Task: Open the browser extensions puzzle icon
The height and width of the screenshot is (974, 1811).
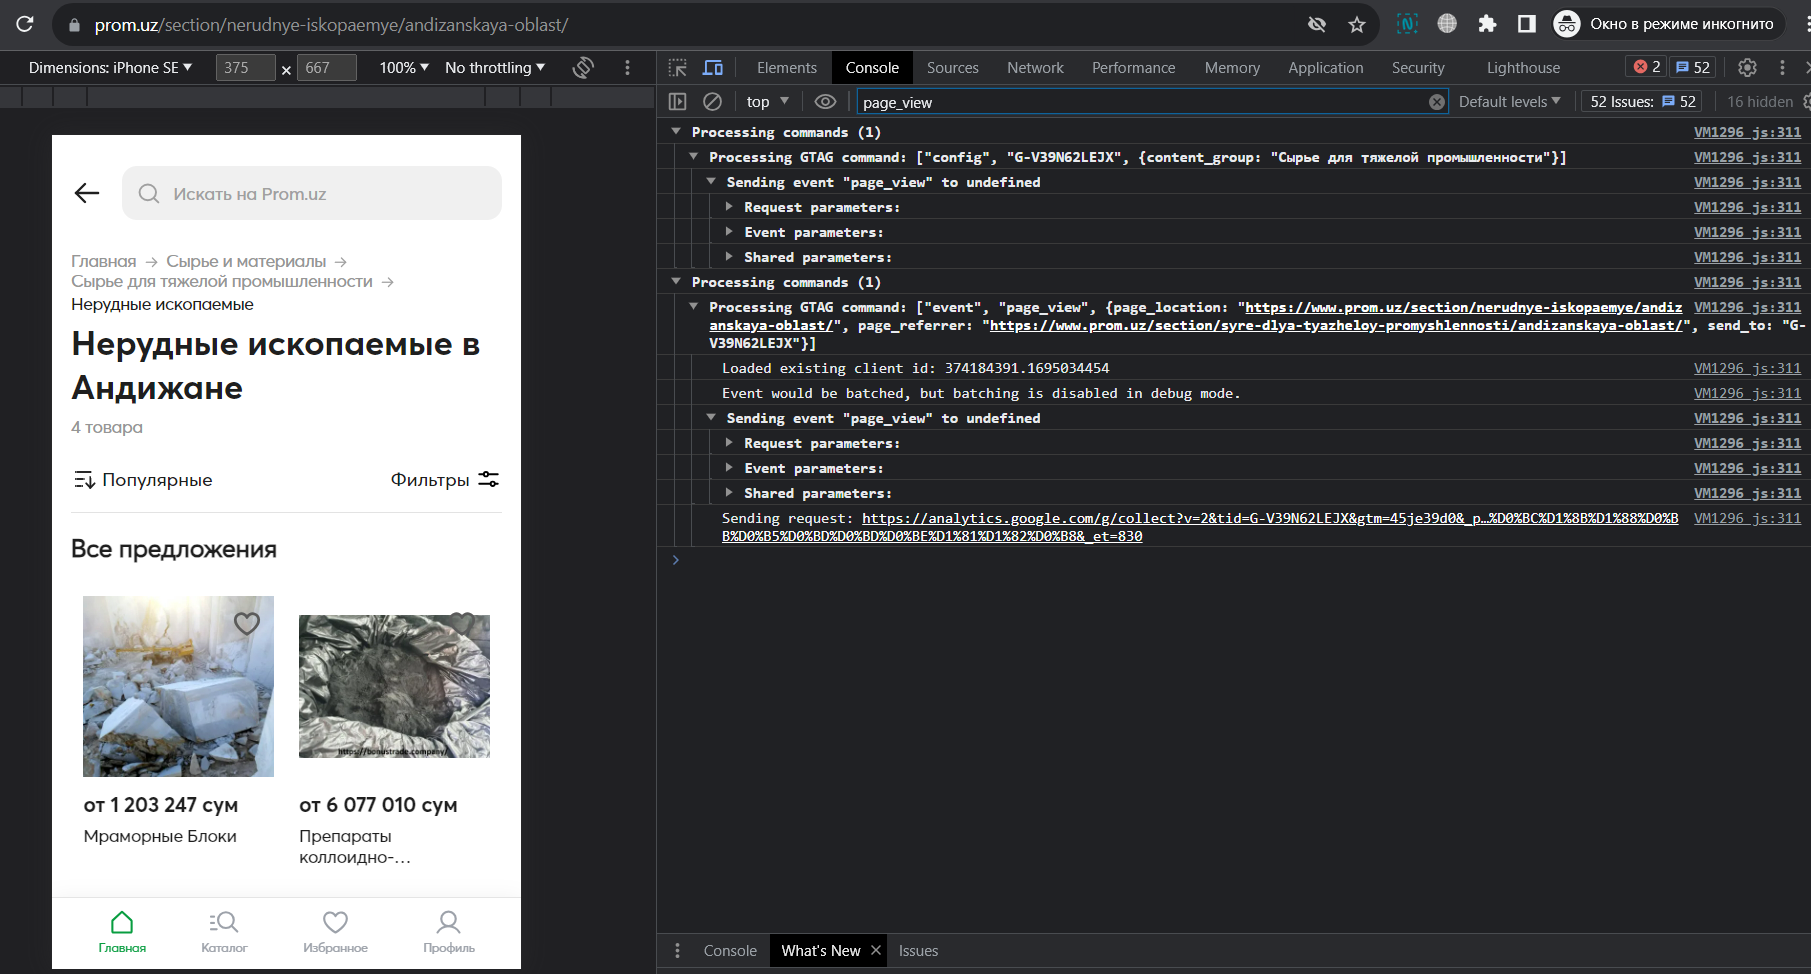Action: 1487,25
